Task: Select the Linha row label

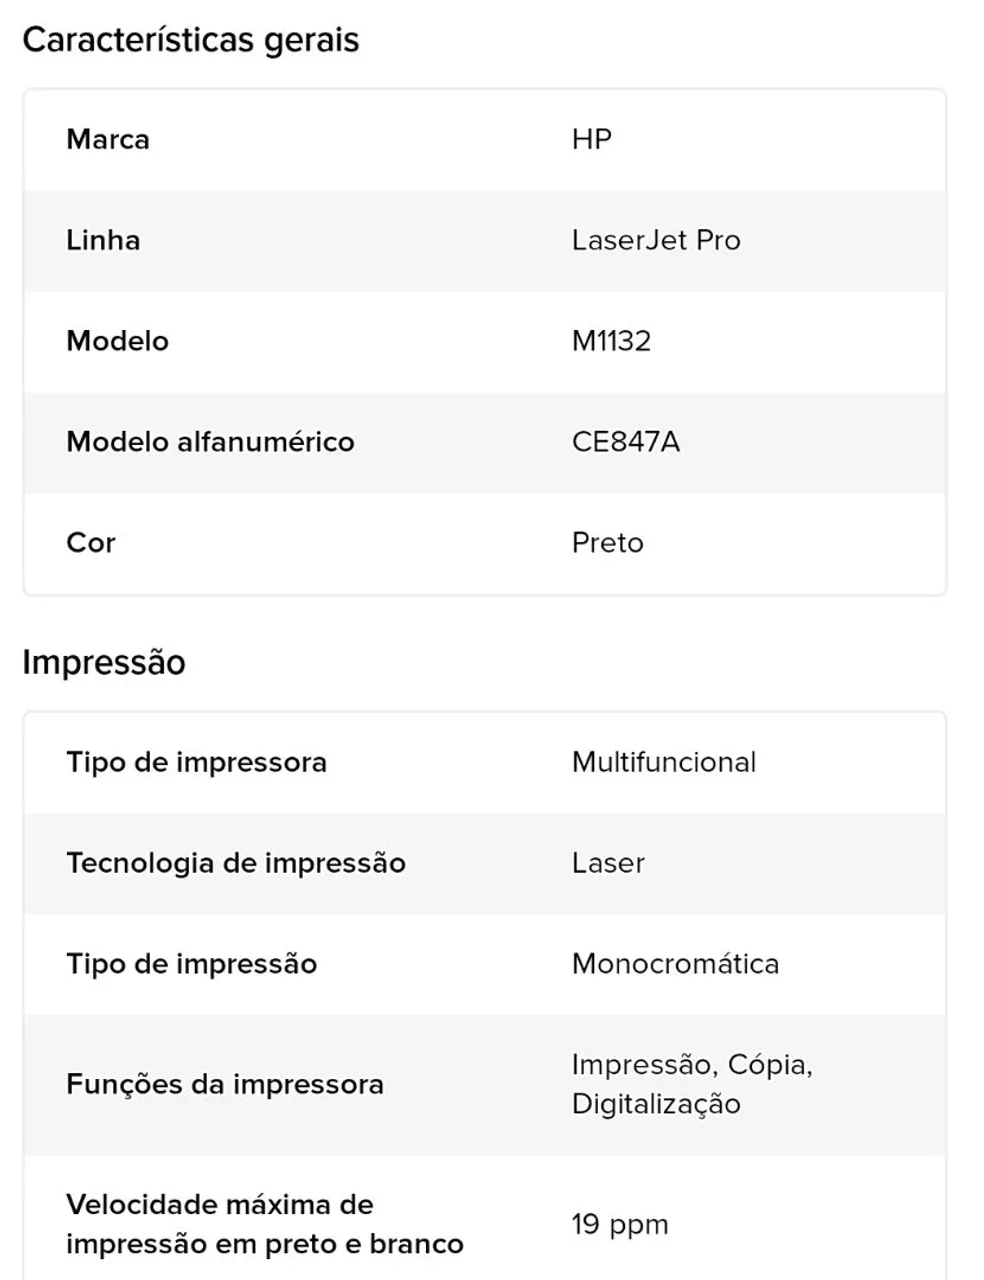Action: coord(103,240)
